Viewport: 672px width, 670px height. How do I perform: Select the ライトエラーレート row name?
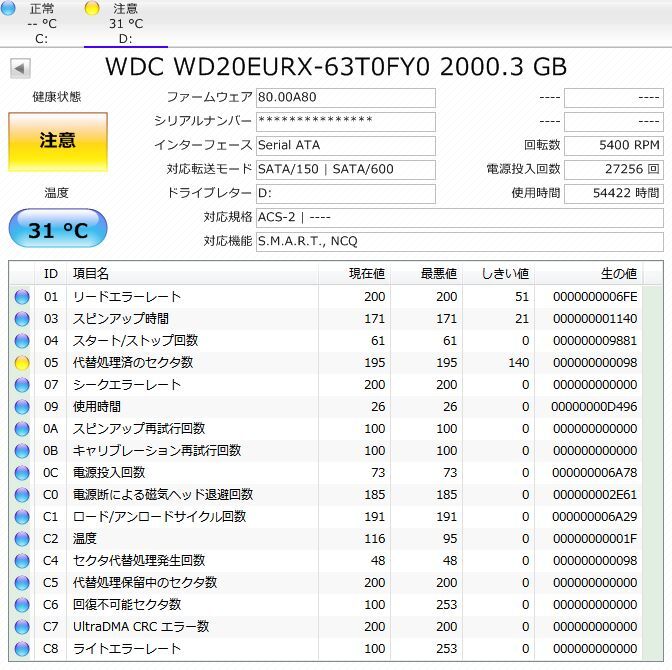tap(127, 649)
